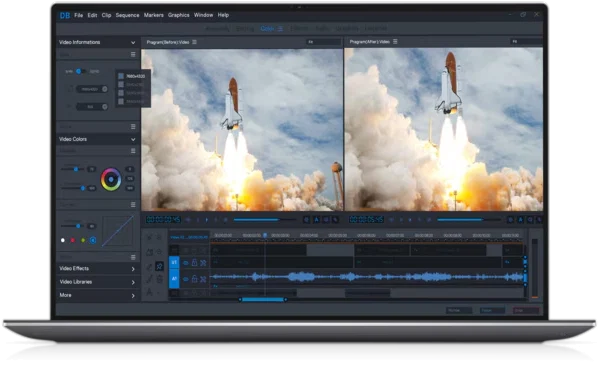This screenshot has height=367, width=599.
Task: Open panel menu above the curve graph
Action: pyautogui.click(x=133, y=205)
